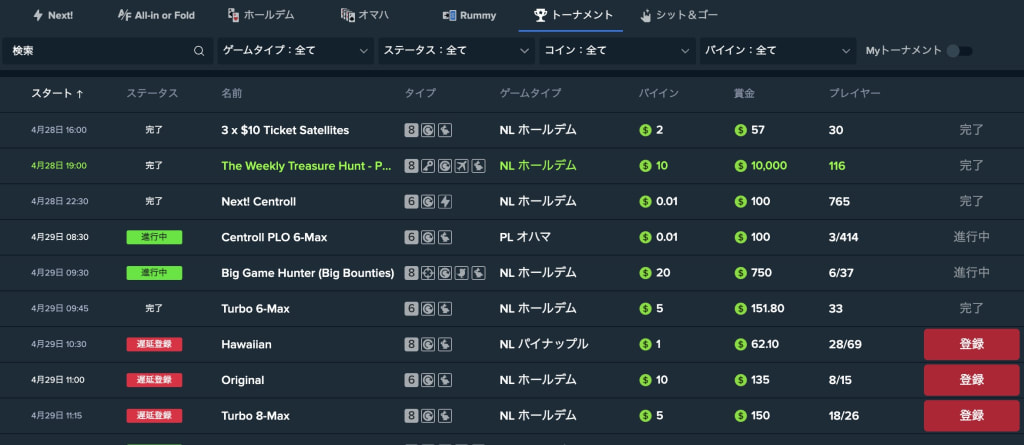Click the re-entry circle icon in Original row
Viewport: 1024px width, 445px height.
tap(428, 380)
